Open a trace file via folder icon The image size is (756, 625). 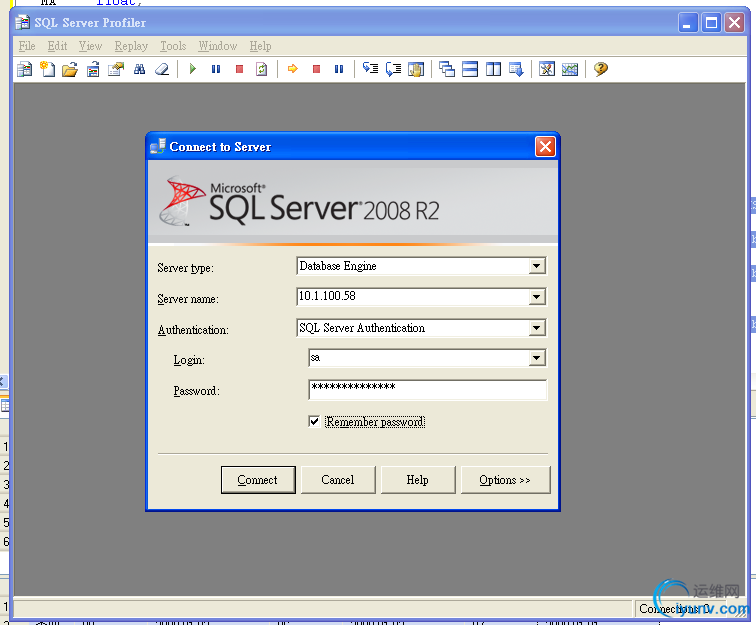click(x=70, y=69)
